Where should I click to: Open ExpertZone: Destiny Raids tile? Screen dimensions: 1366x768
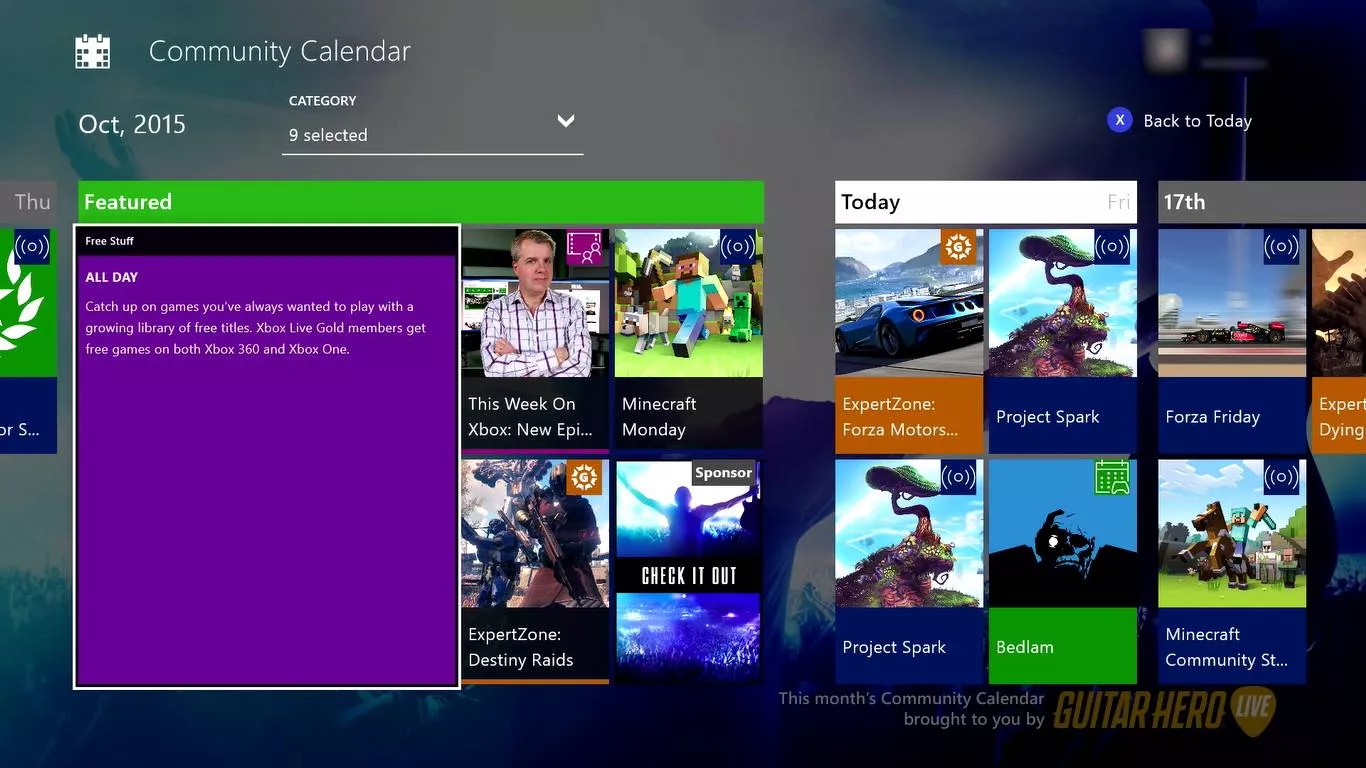(x=535, y=571)
